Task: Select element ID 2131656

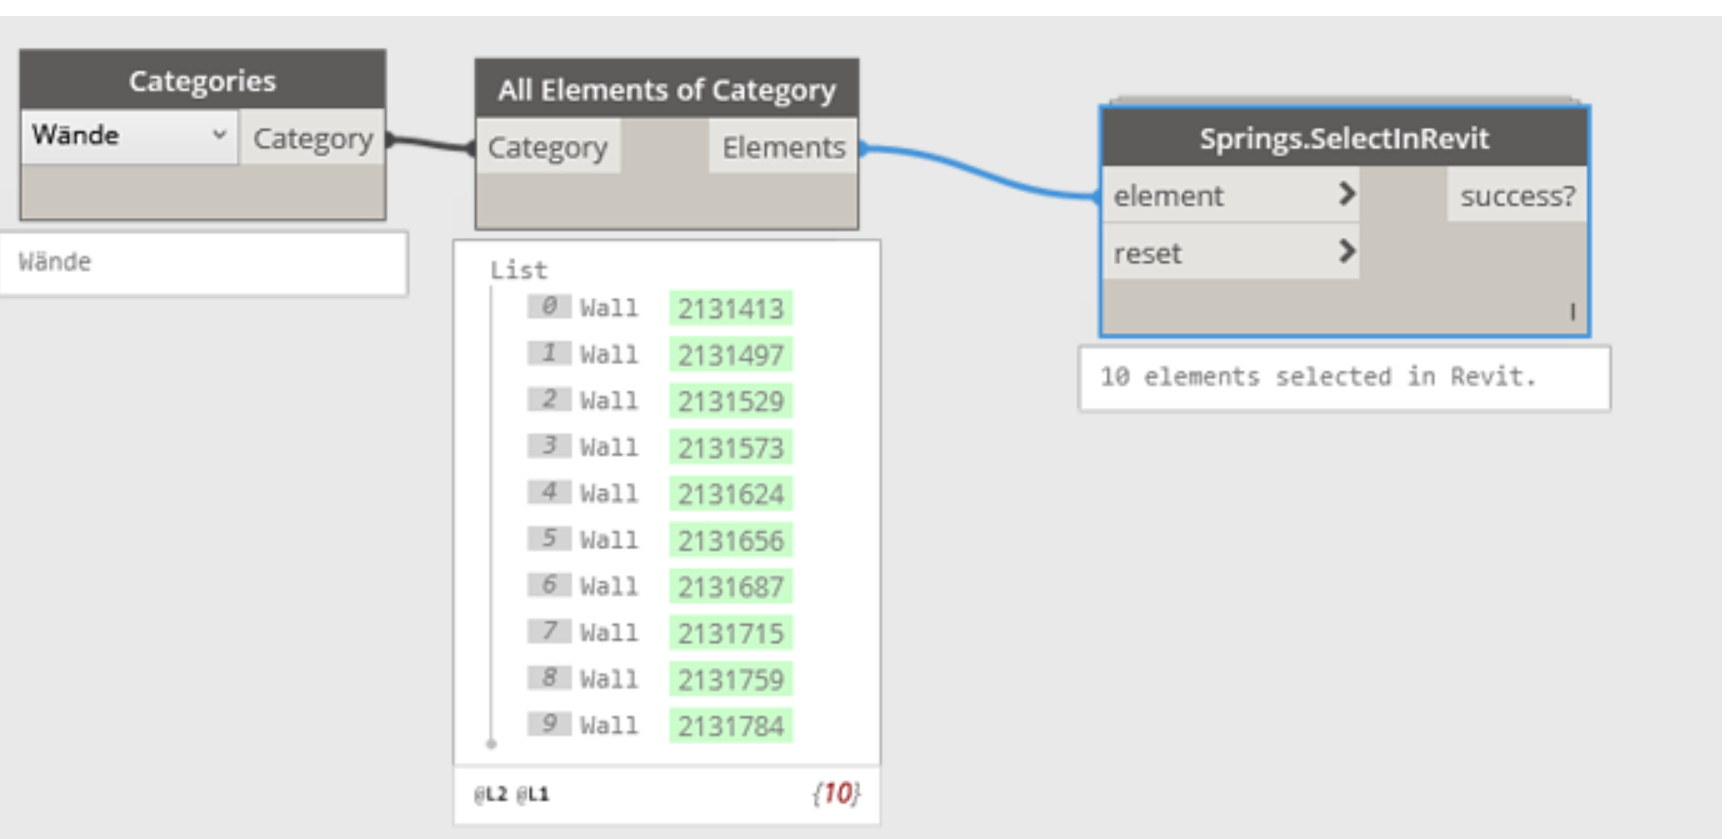Action: (x=731, y=540)
